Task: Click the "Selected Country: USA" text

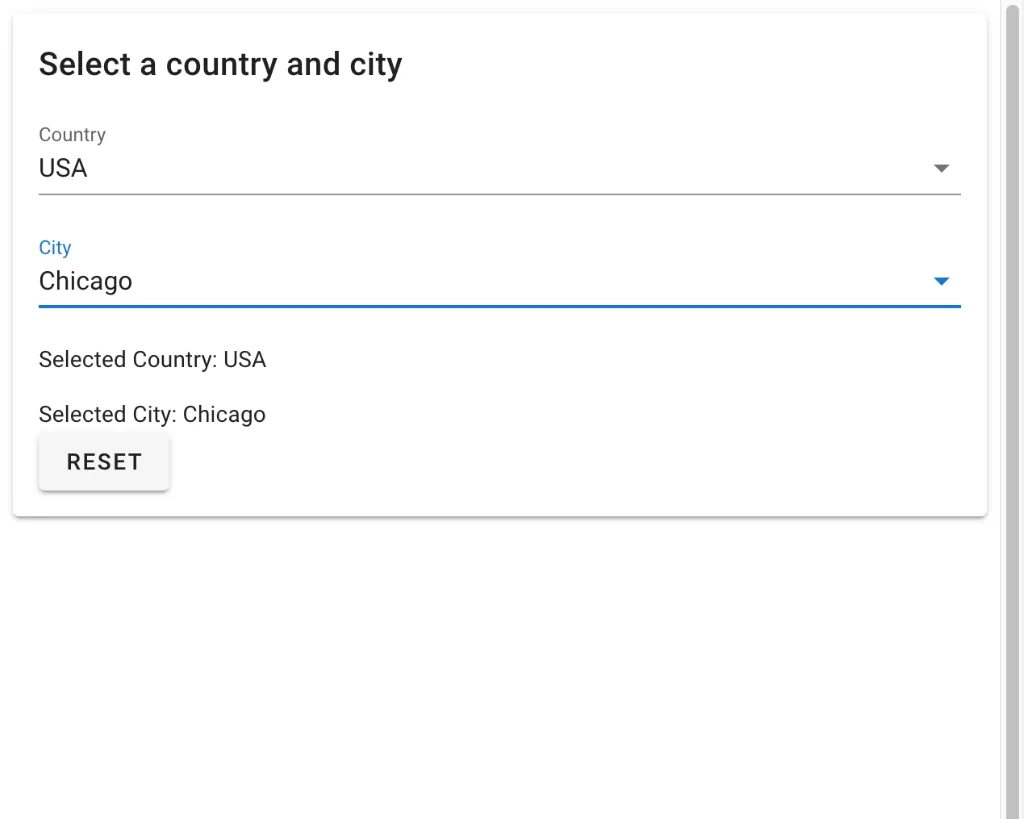Action: click(152, 359)
